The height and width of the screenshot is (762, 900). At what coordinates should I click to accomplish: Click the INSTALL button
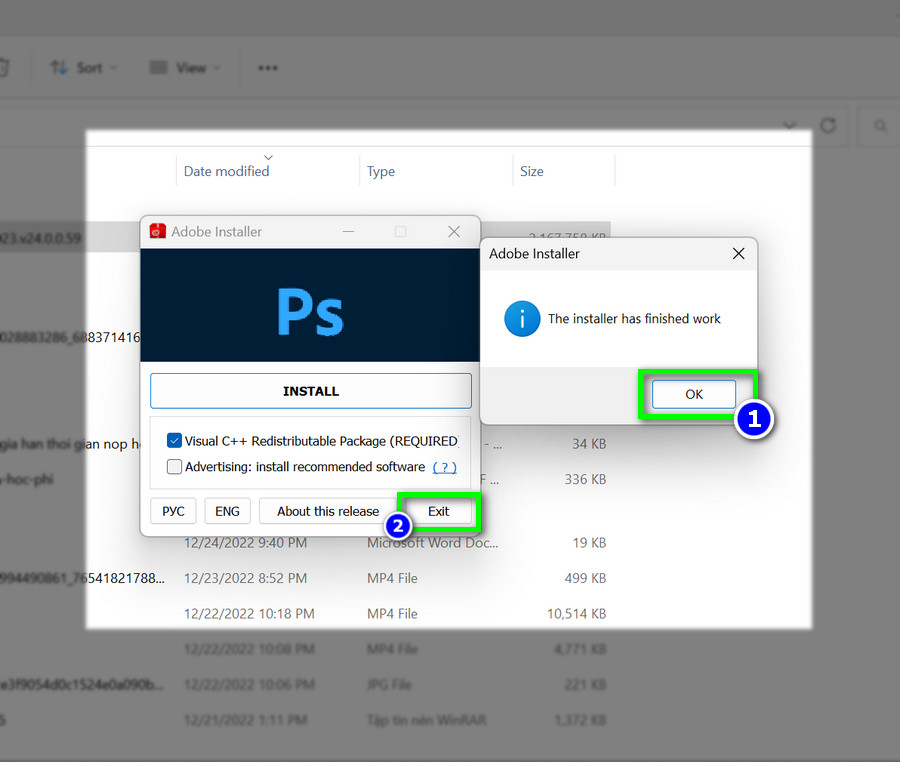pos(311,391)
